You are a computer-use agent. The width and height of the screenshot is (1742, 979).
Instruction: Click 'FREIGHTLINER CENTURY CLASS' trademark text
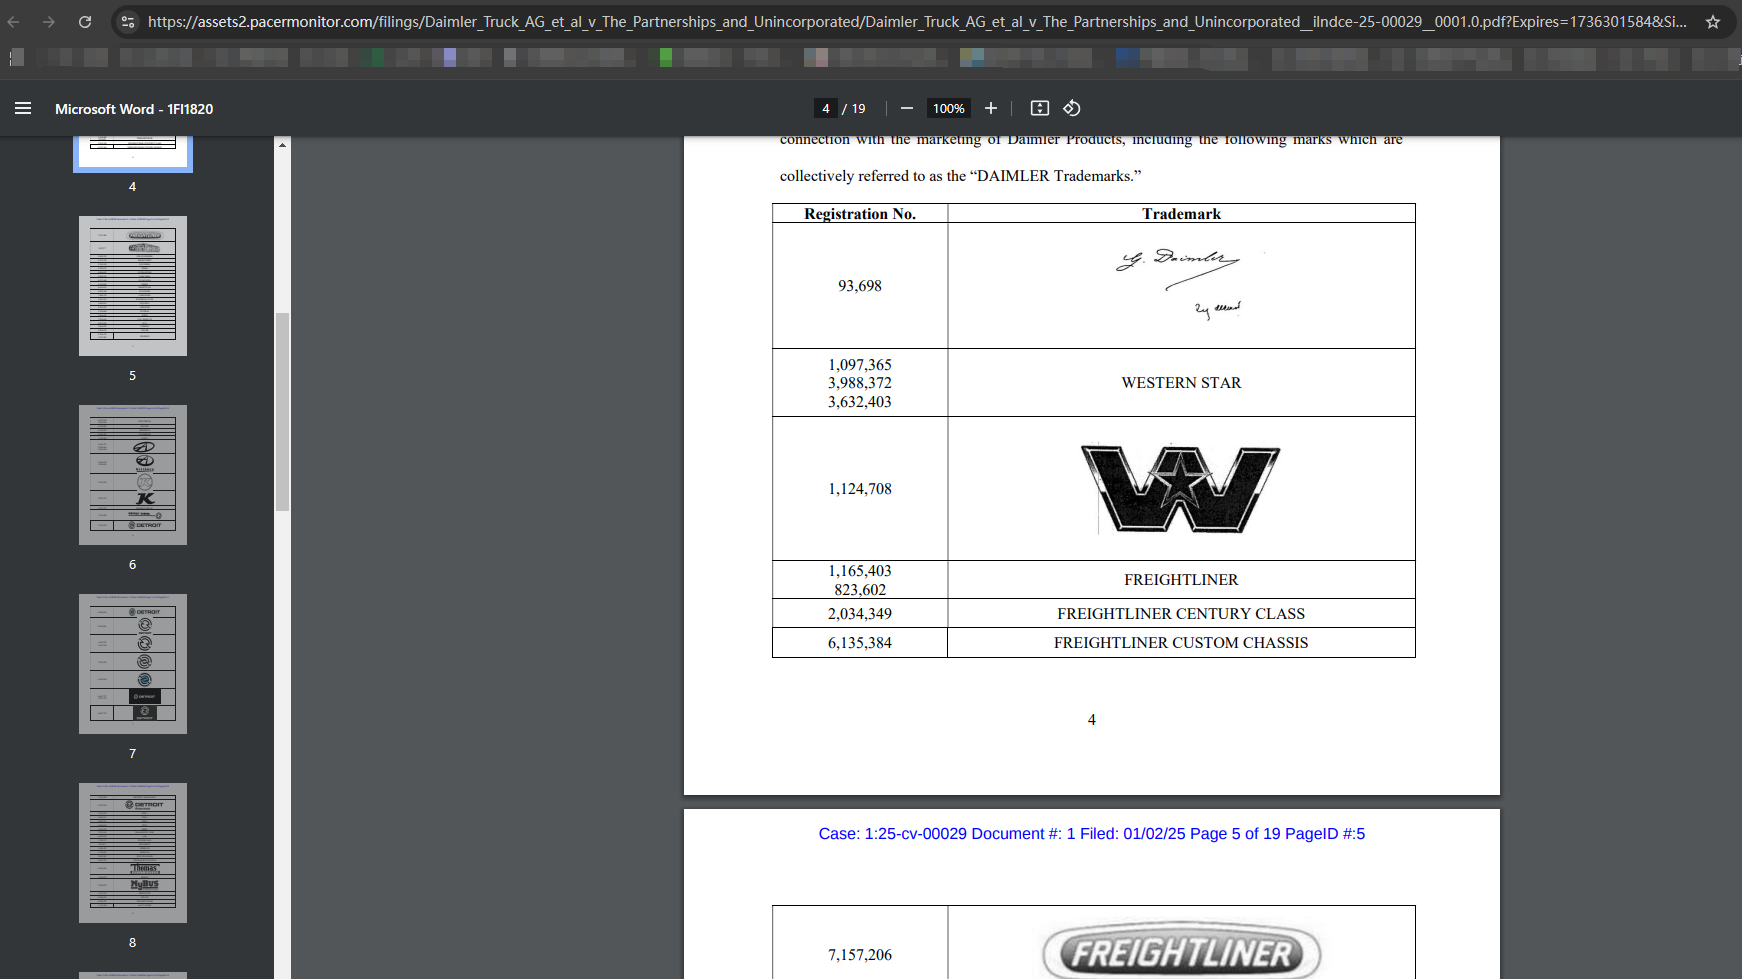tap(1181, 614)
